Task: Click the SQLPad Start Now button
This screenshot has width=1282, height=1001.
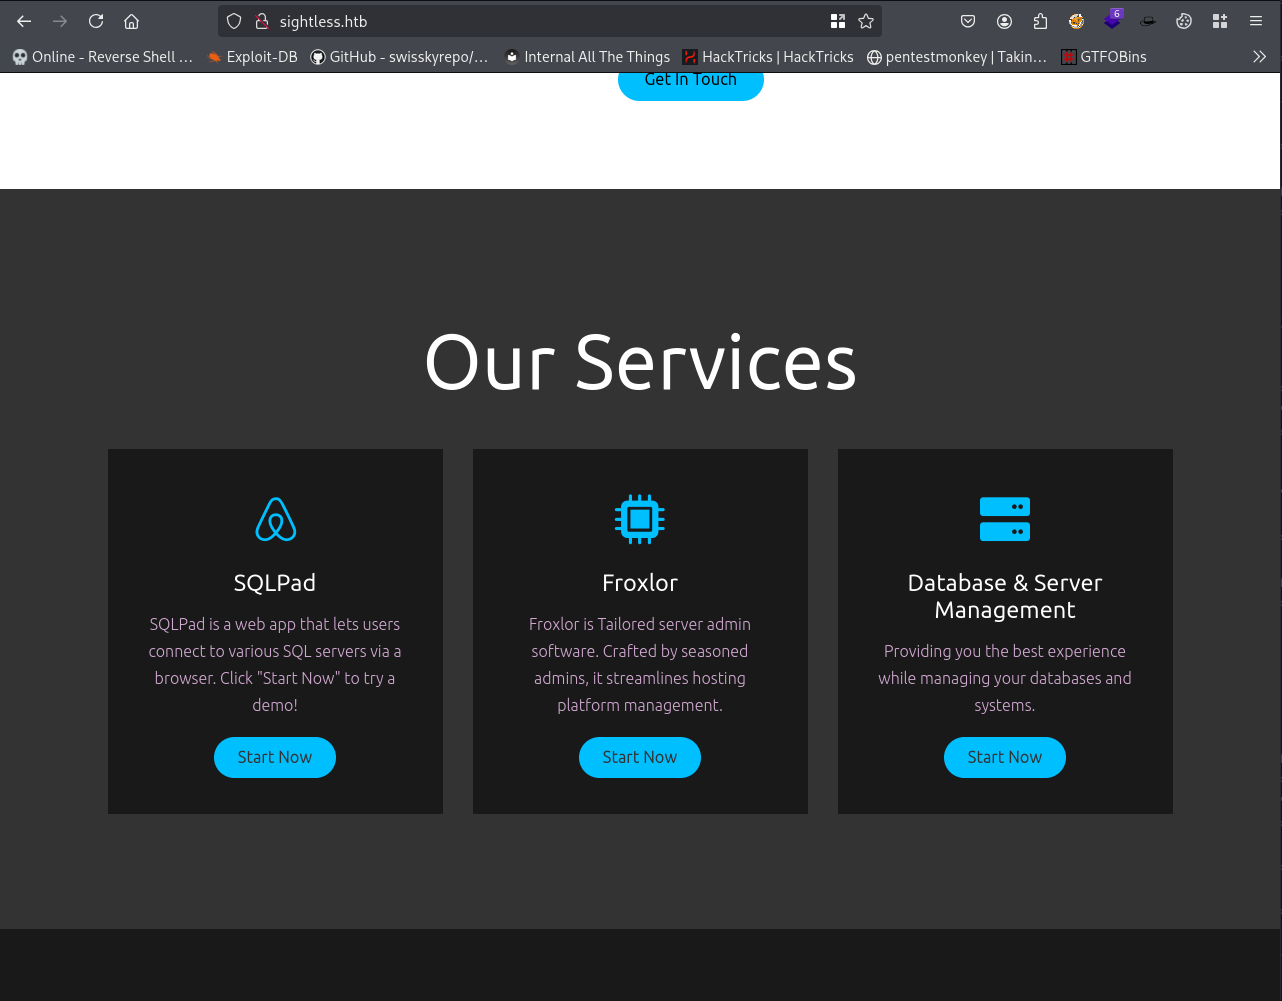Action: (275, 758)
